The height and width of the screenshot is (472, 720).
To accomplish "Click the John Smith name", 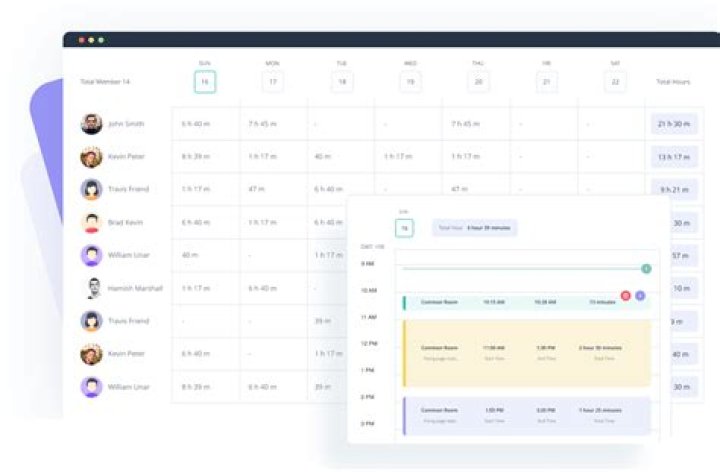I will [x=126, y=124].
